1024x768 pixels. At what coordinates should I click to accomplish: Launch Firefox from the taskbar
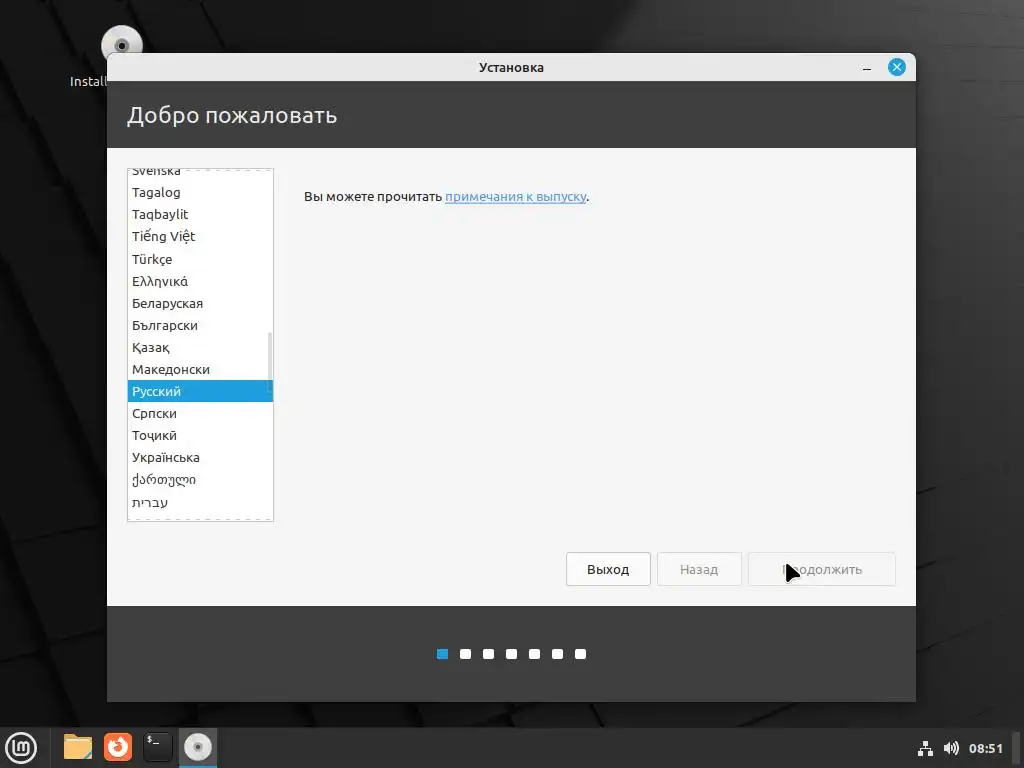point(118,747)
